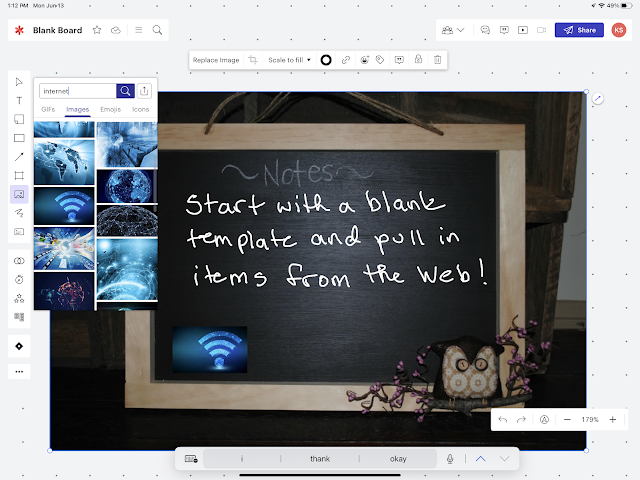Viewport: 640px width, 480px height.
Task: Click the wifi image placed on chalkboard
Action: click(x=210, y=349)
